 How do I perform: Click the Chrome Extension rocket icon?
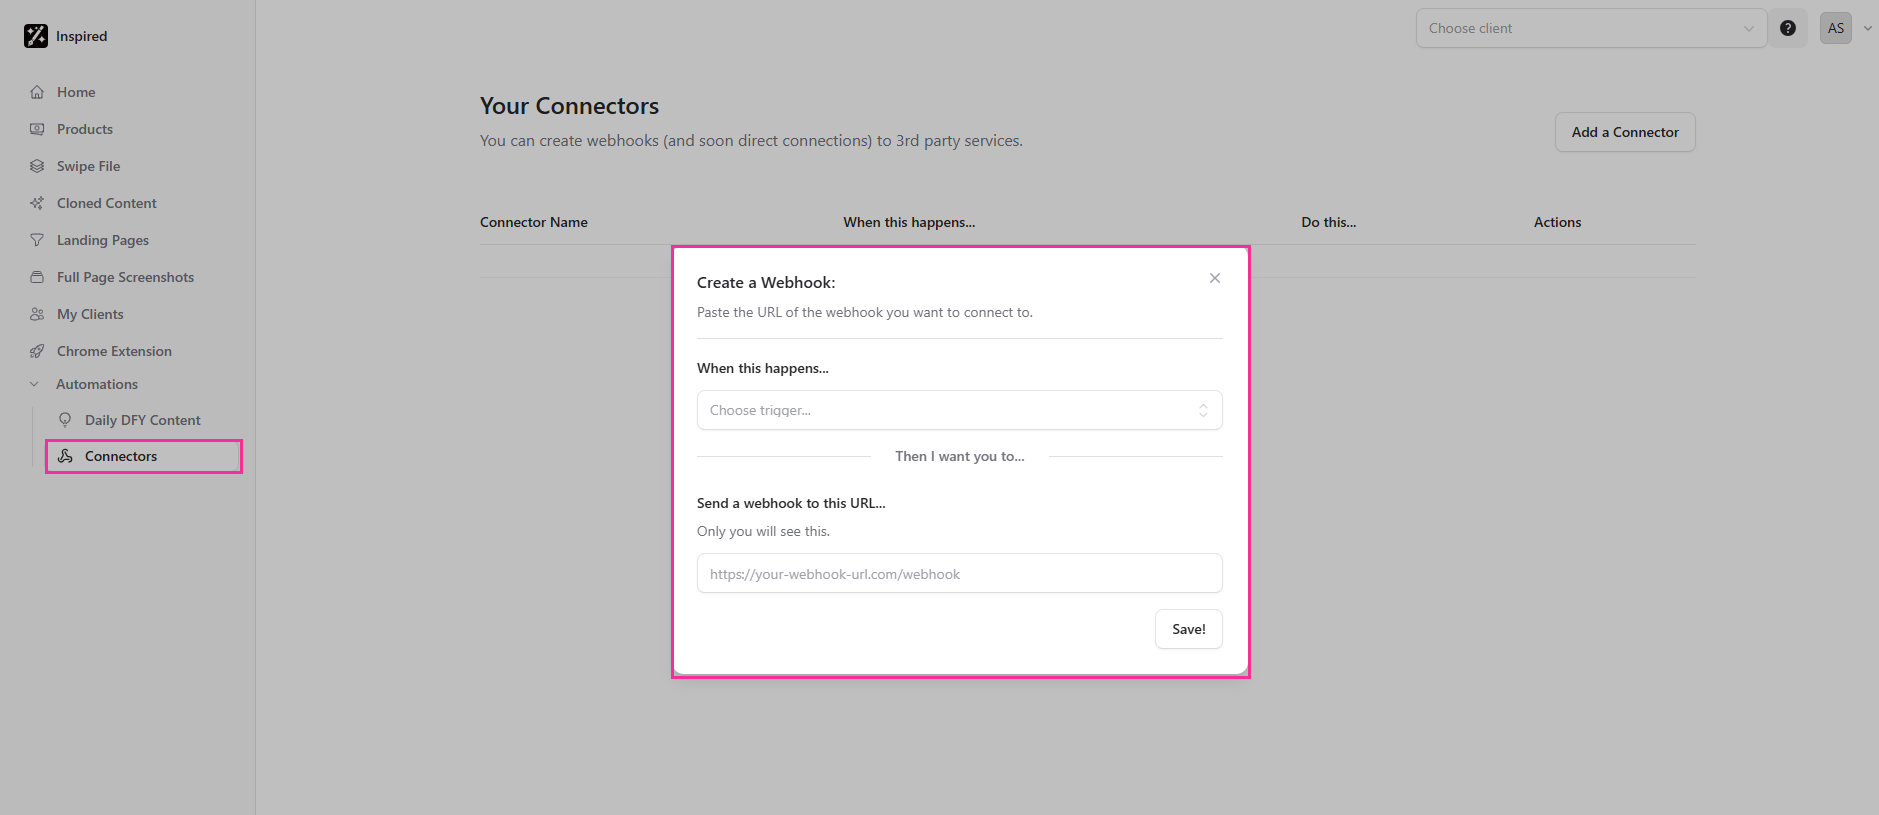(x=37, y=351)
